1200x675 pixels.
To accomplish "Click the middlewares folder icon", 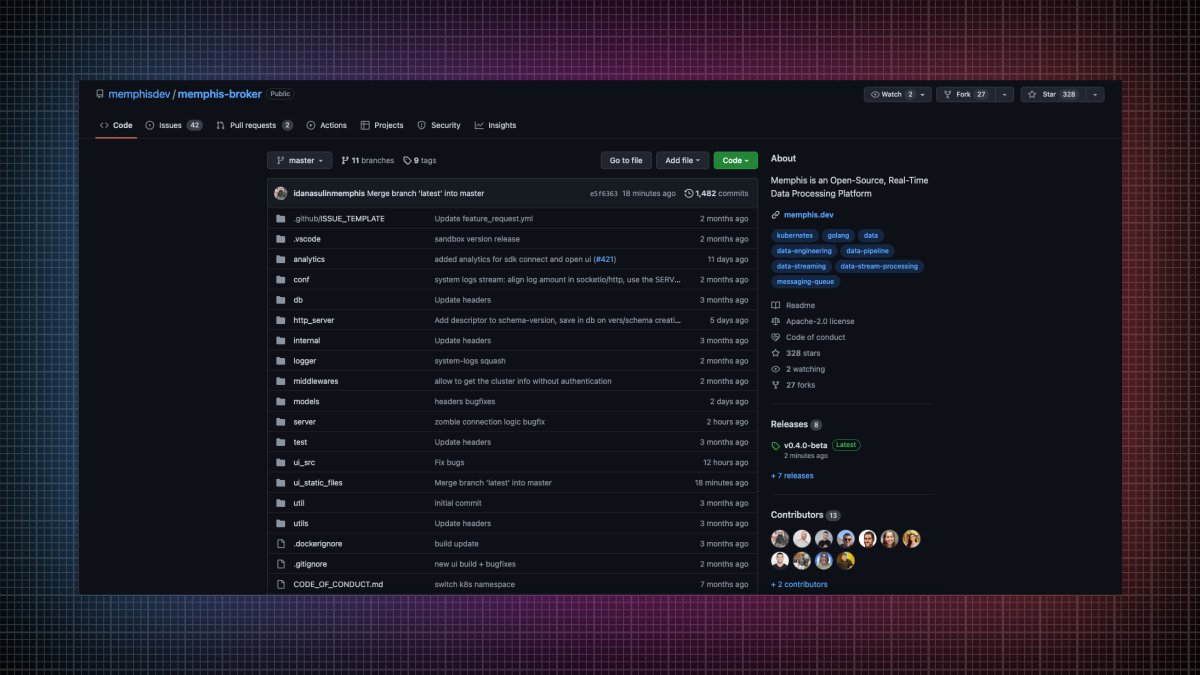I will pyautogui.click(x=281, y=381).
